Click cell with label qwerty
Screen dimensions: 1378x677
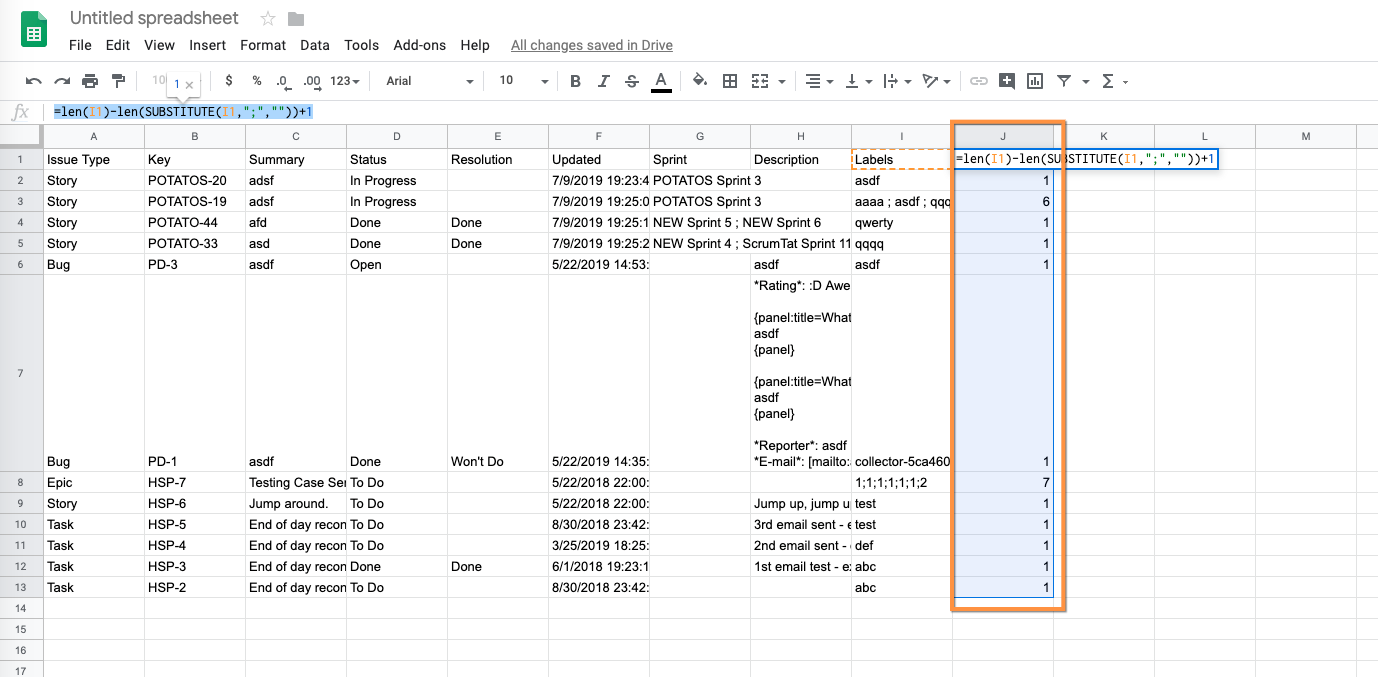pos(902,223)
